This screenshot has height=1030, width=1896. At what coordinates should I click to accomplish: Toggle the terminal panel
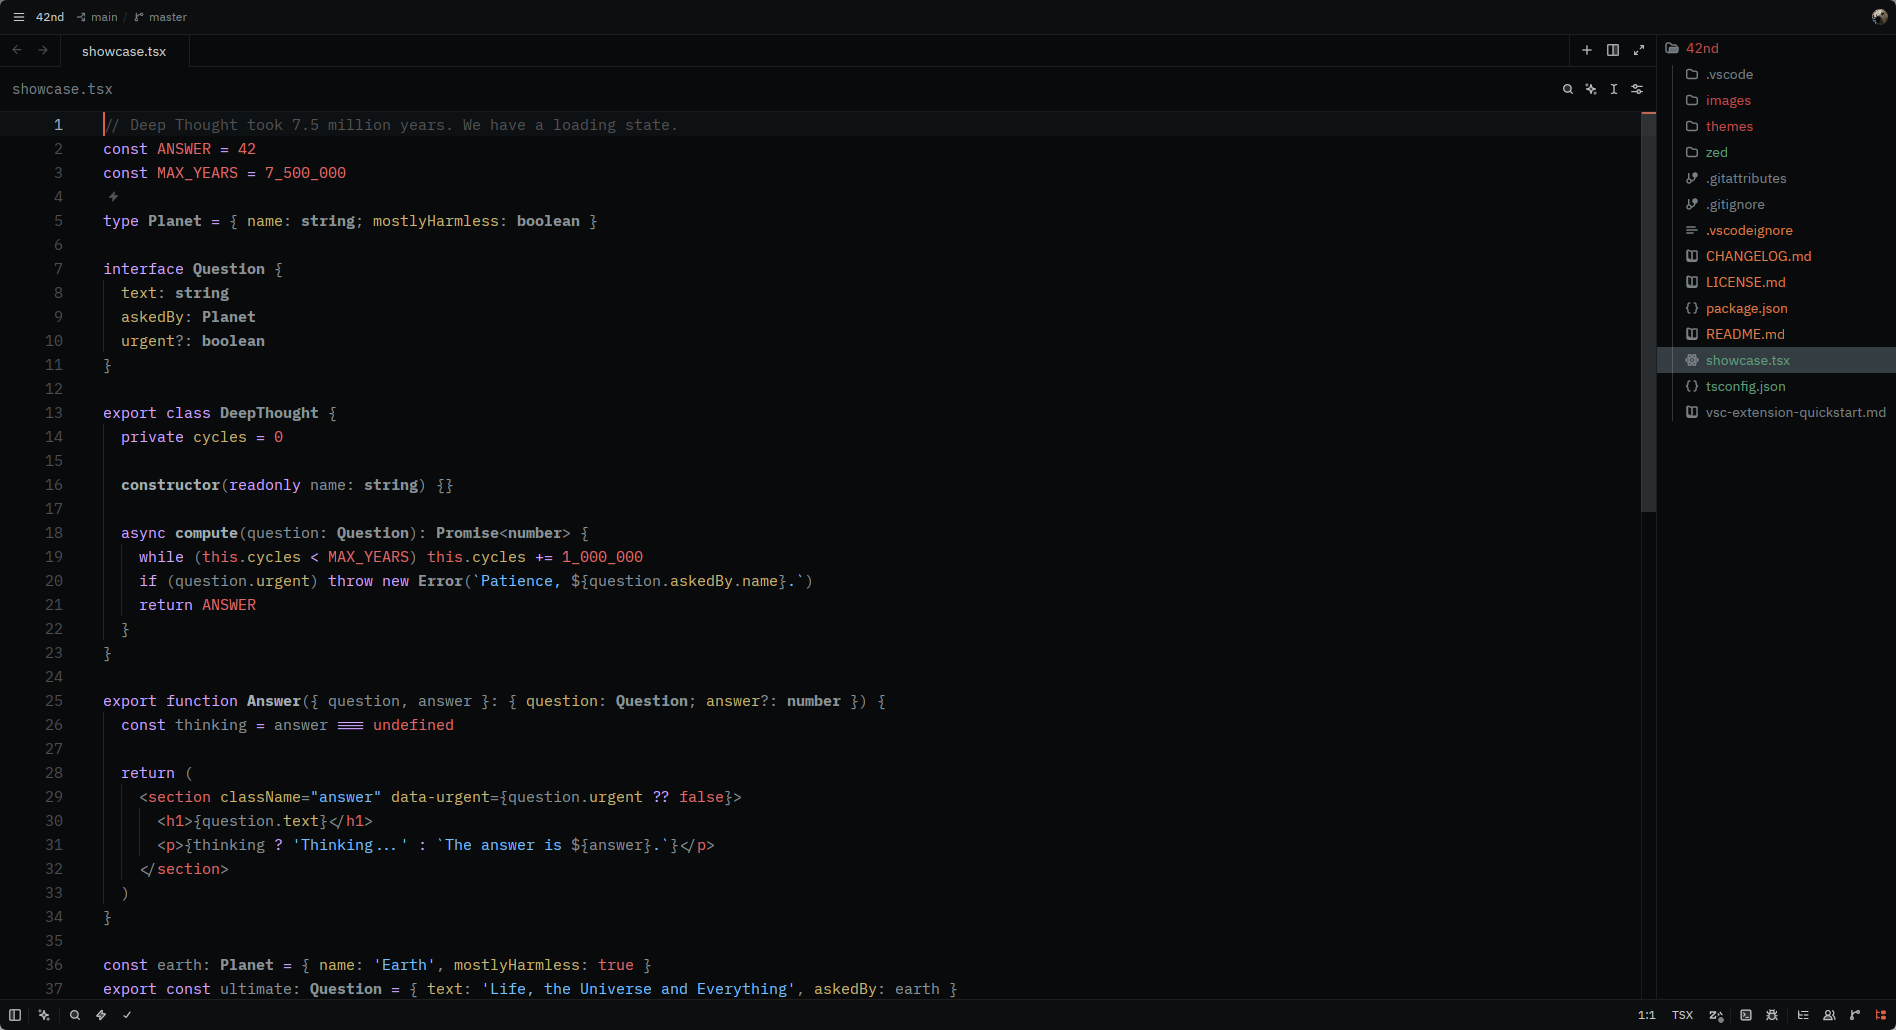pyautogui.click(x=1746, y=1015)
